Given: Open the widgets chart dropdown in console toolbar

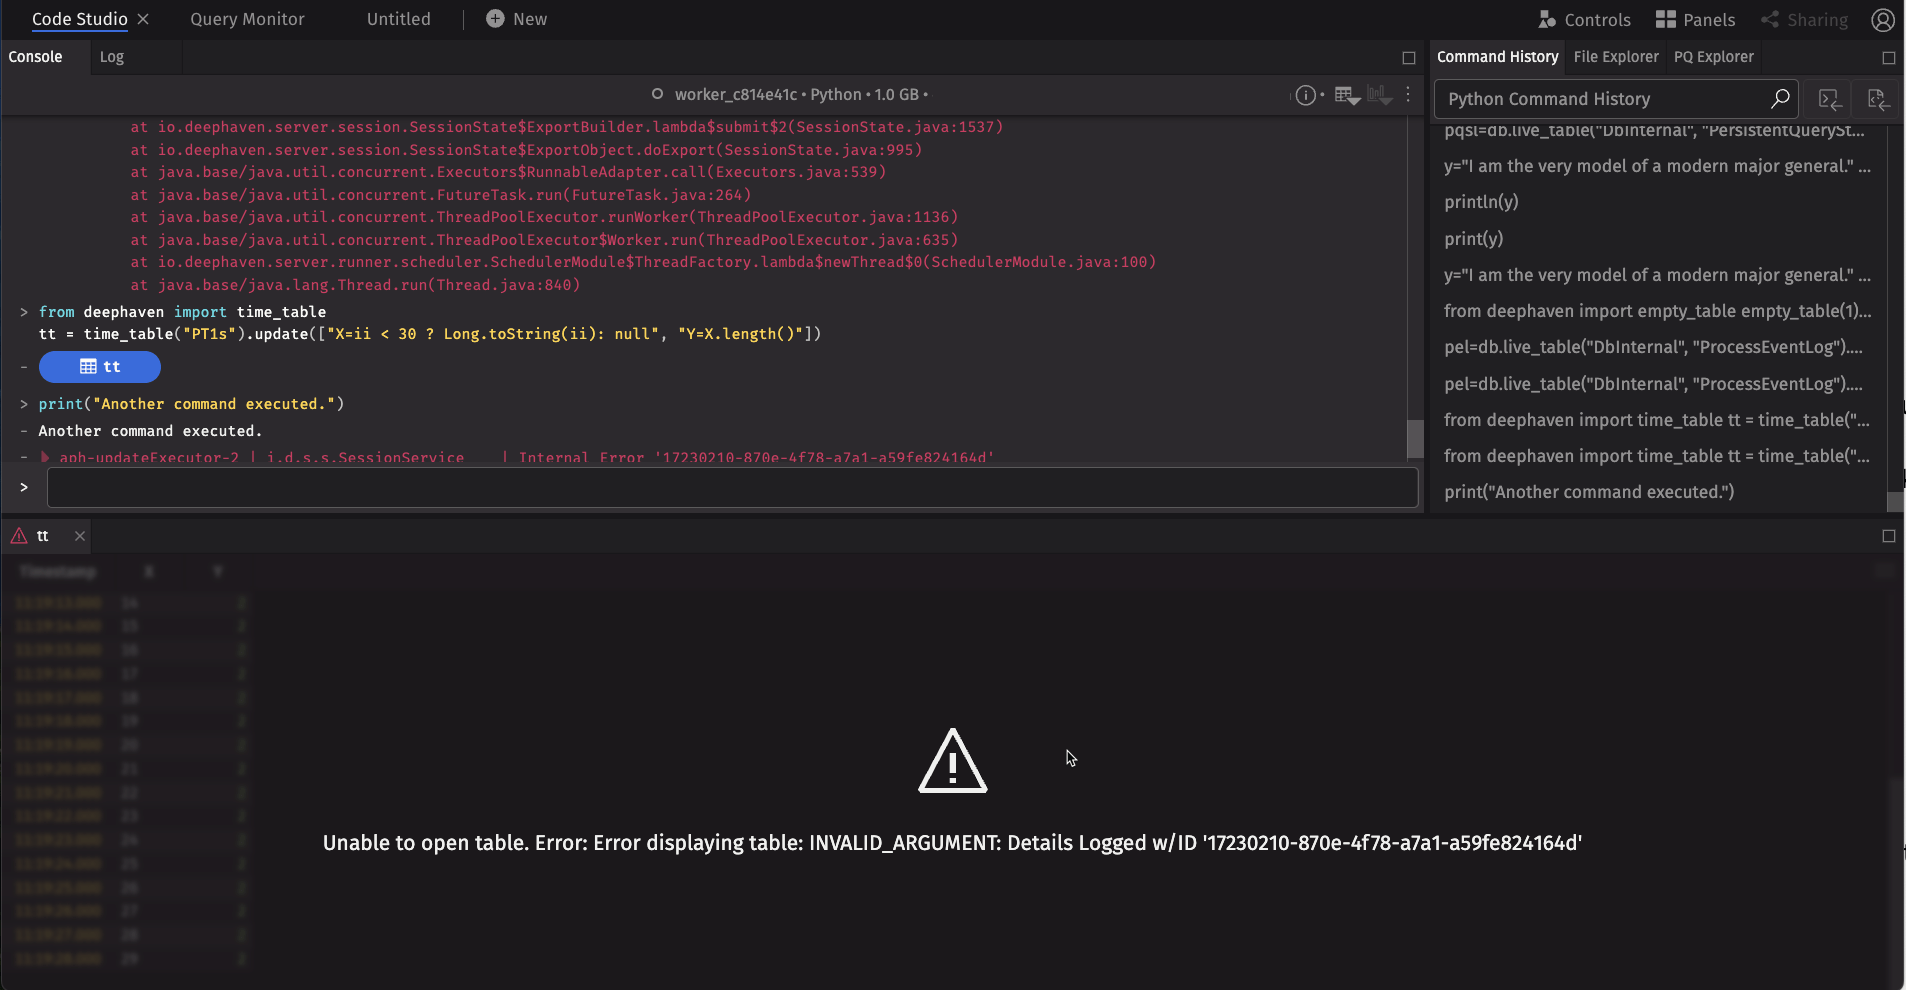Looking at the screenshot, I should tap(1380, 95).
